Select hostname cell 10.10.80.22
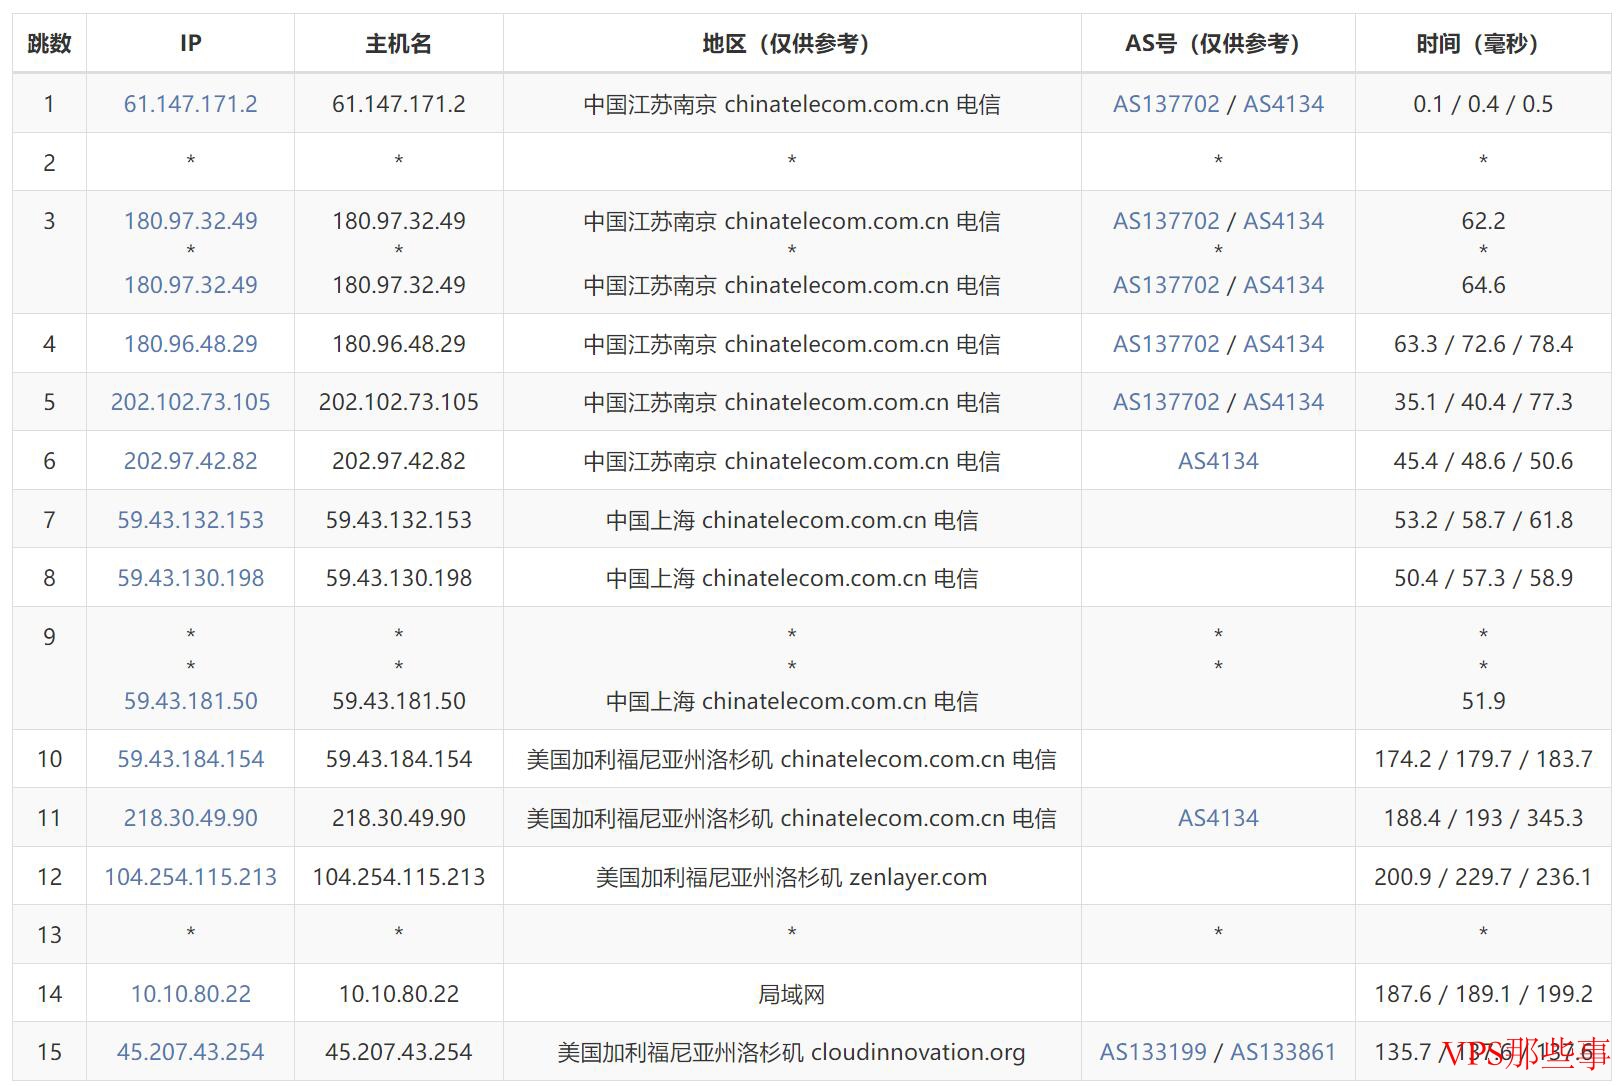 [x=398, y=994]
